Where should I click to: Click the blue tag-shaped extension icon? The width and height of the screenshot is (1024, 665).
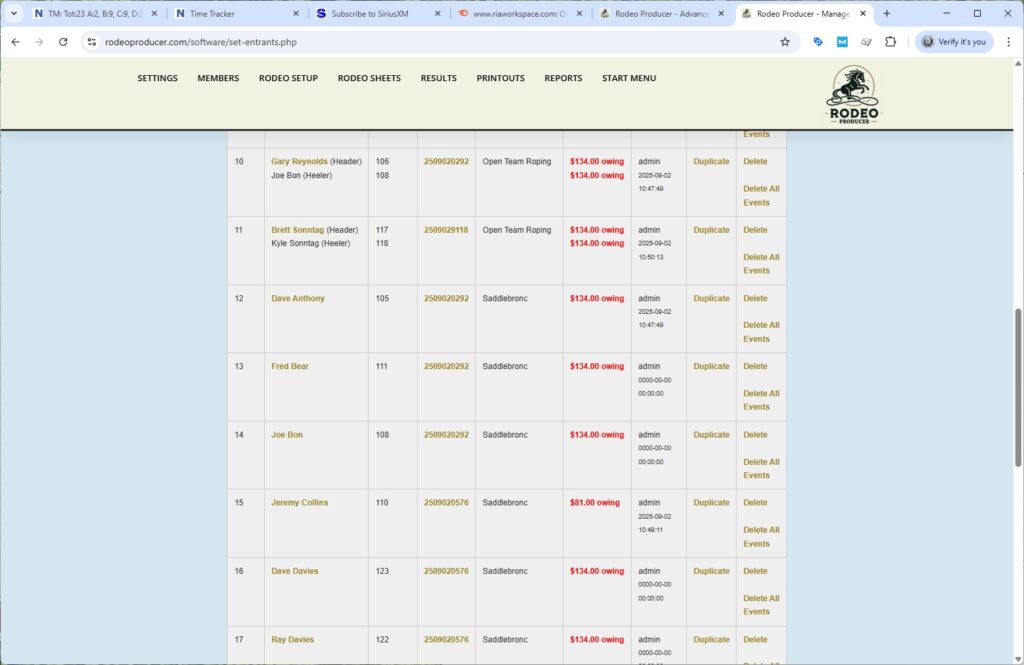818,42
